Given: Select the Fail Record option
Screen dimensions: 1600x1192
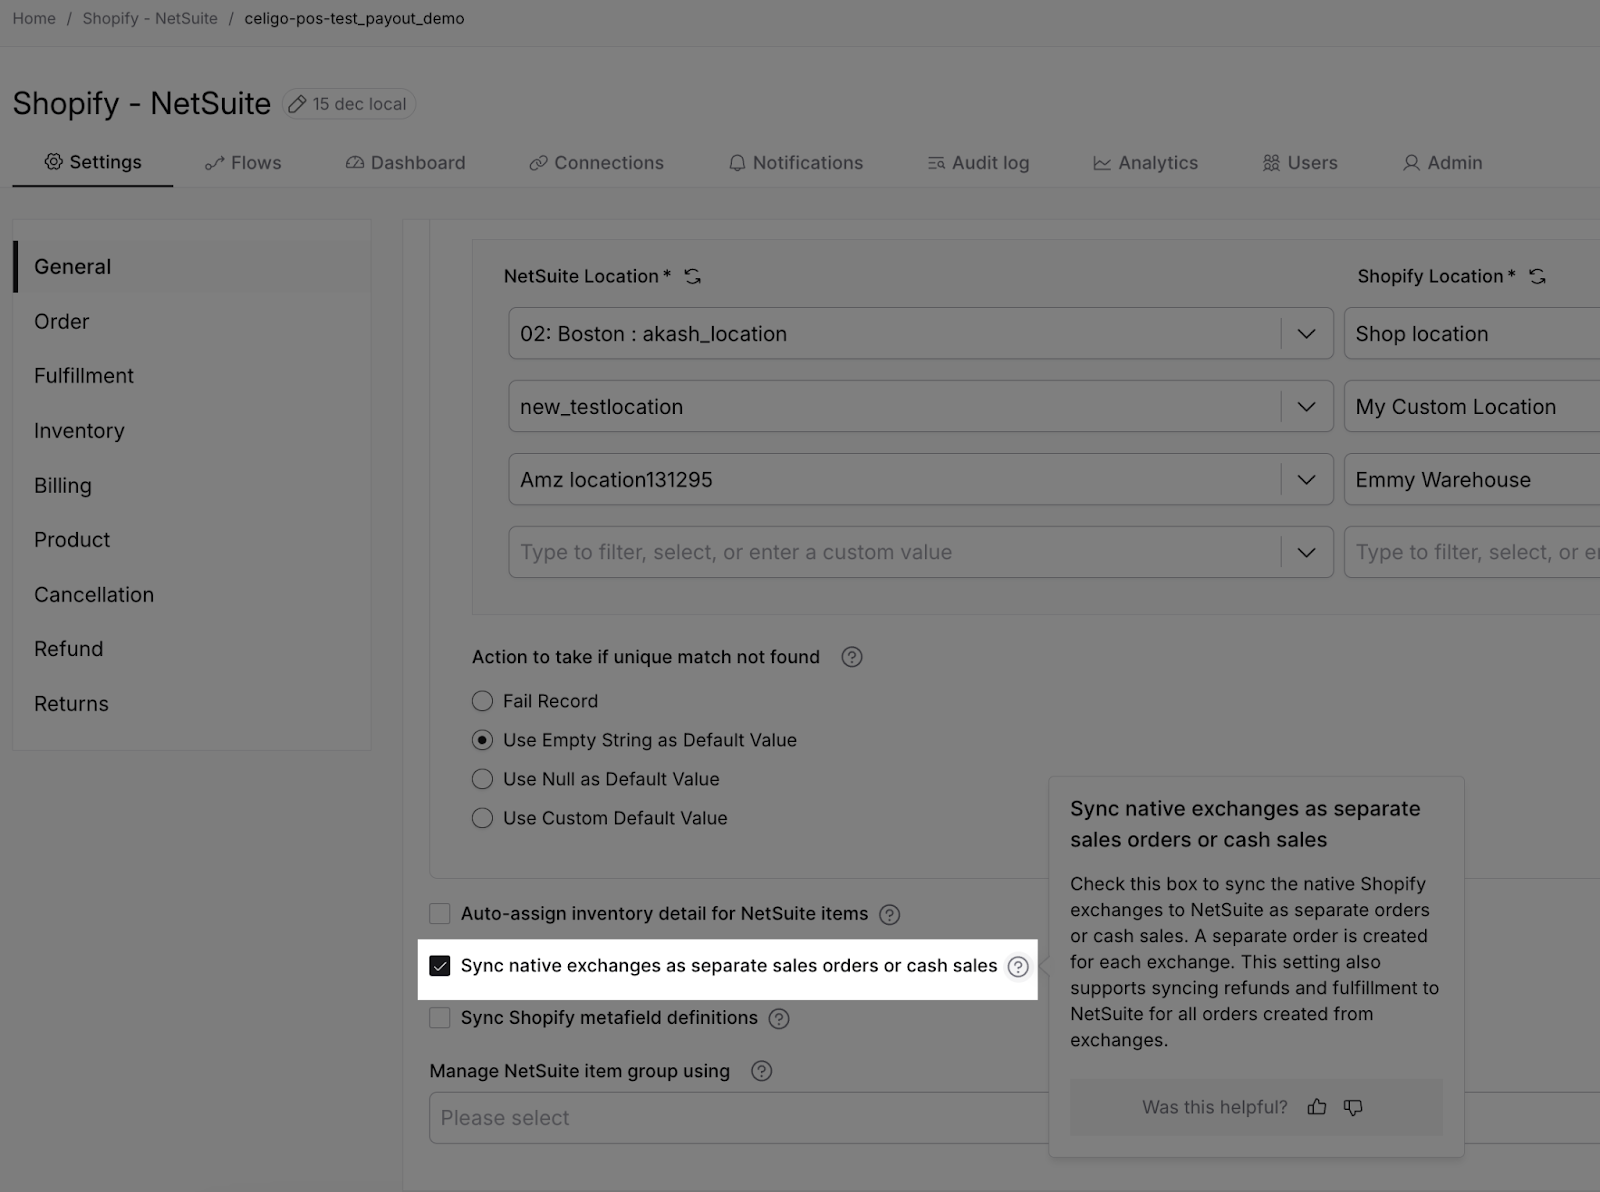Looking at the screenshot, I should click(x=482, y=701).
